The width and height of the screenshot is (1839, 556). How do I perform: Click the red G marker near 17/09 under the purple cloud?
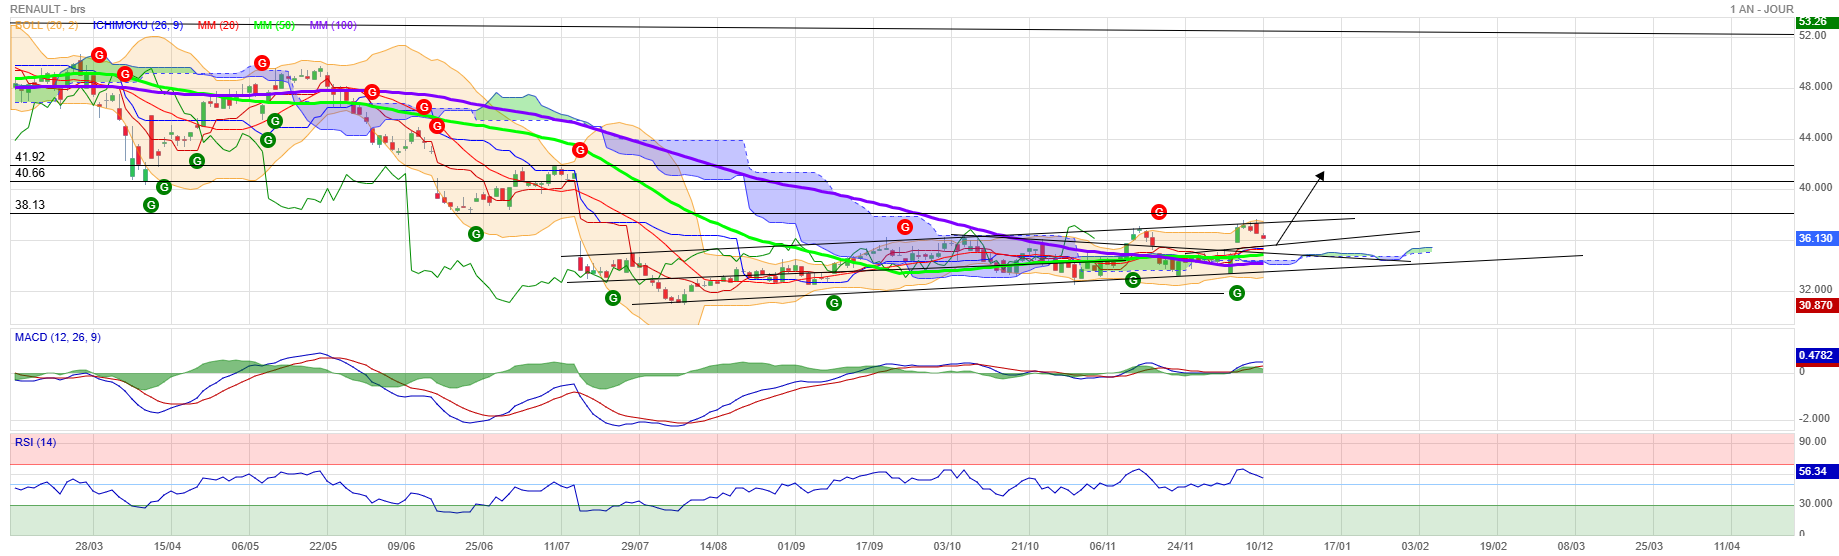(x=905, y=227)
